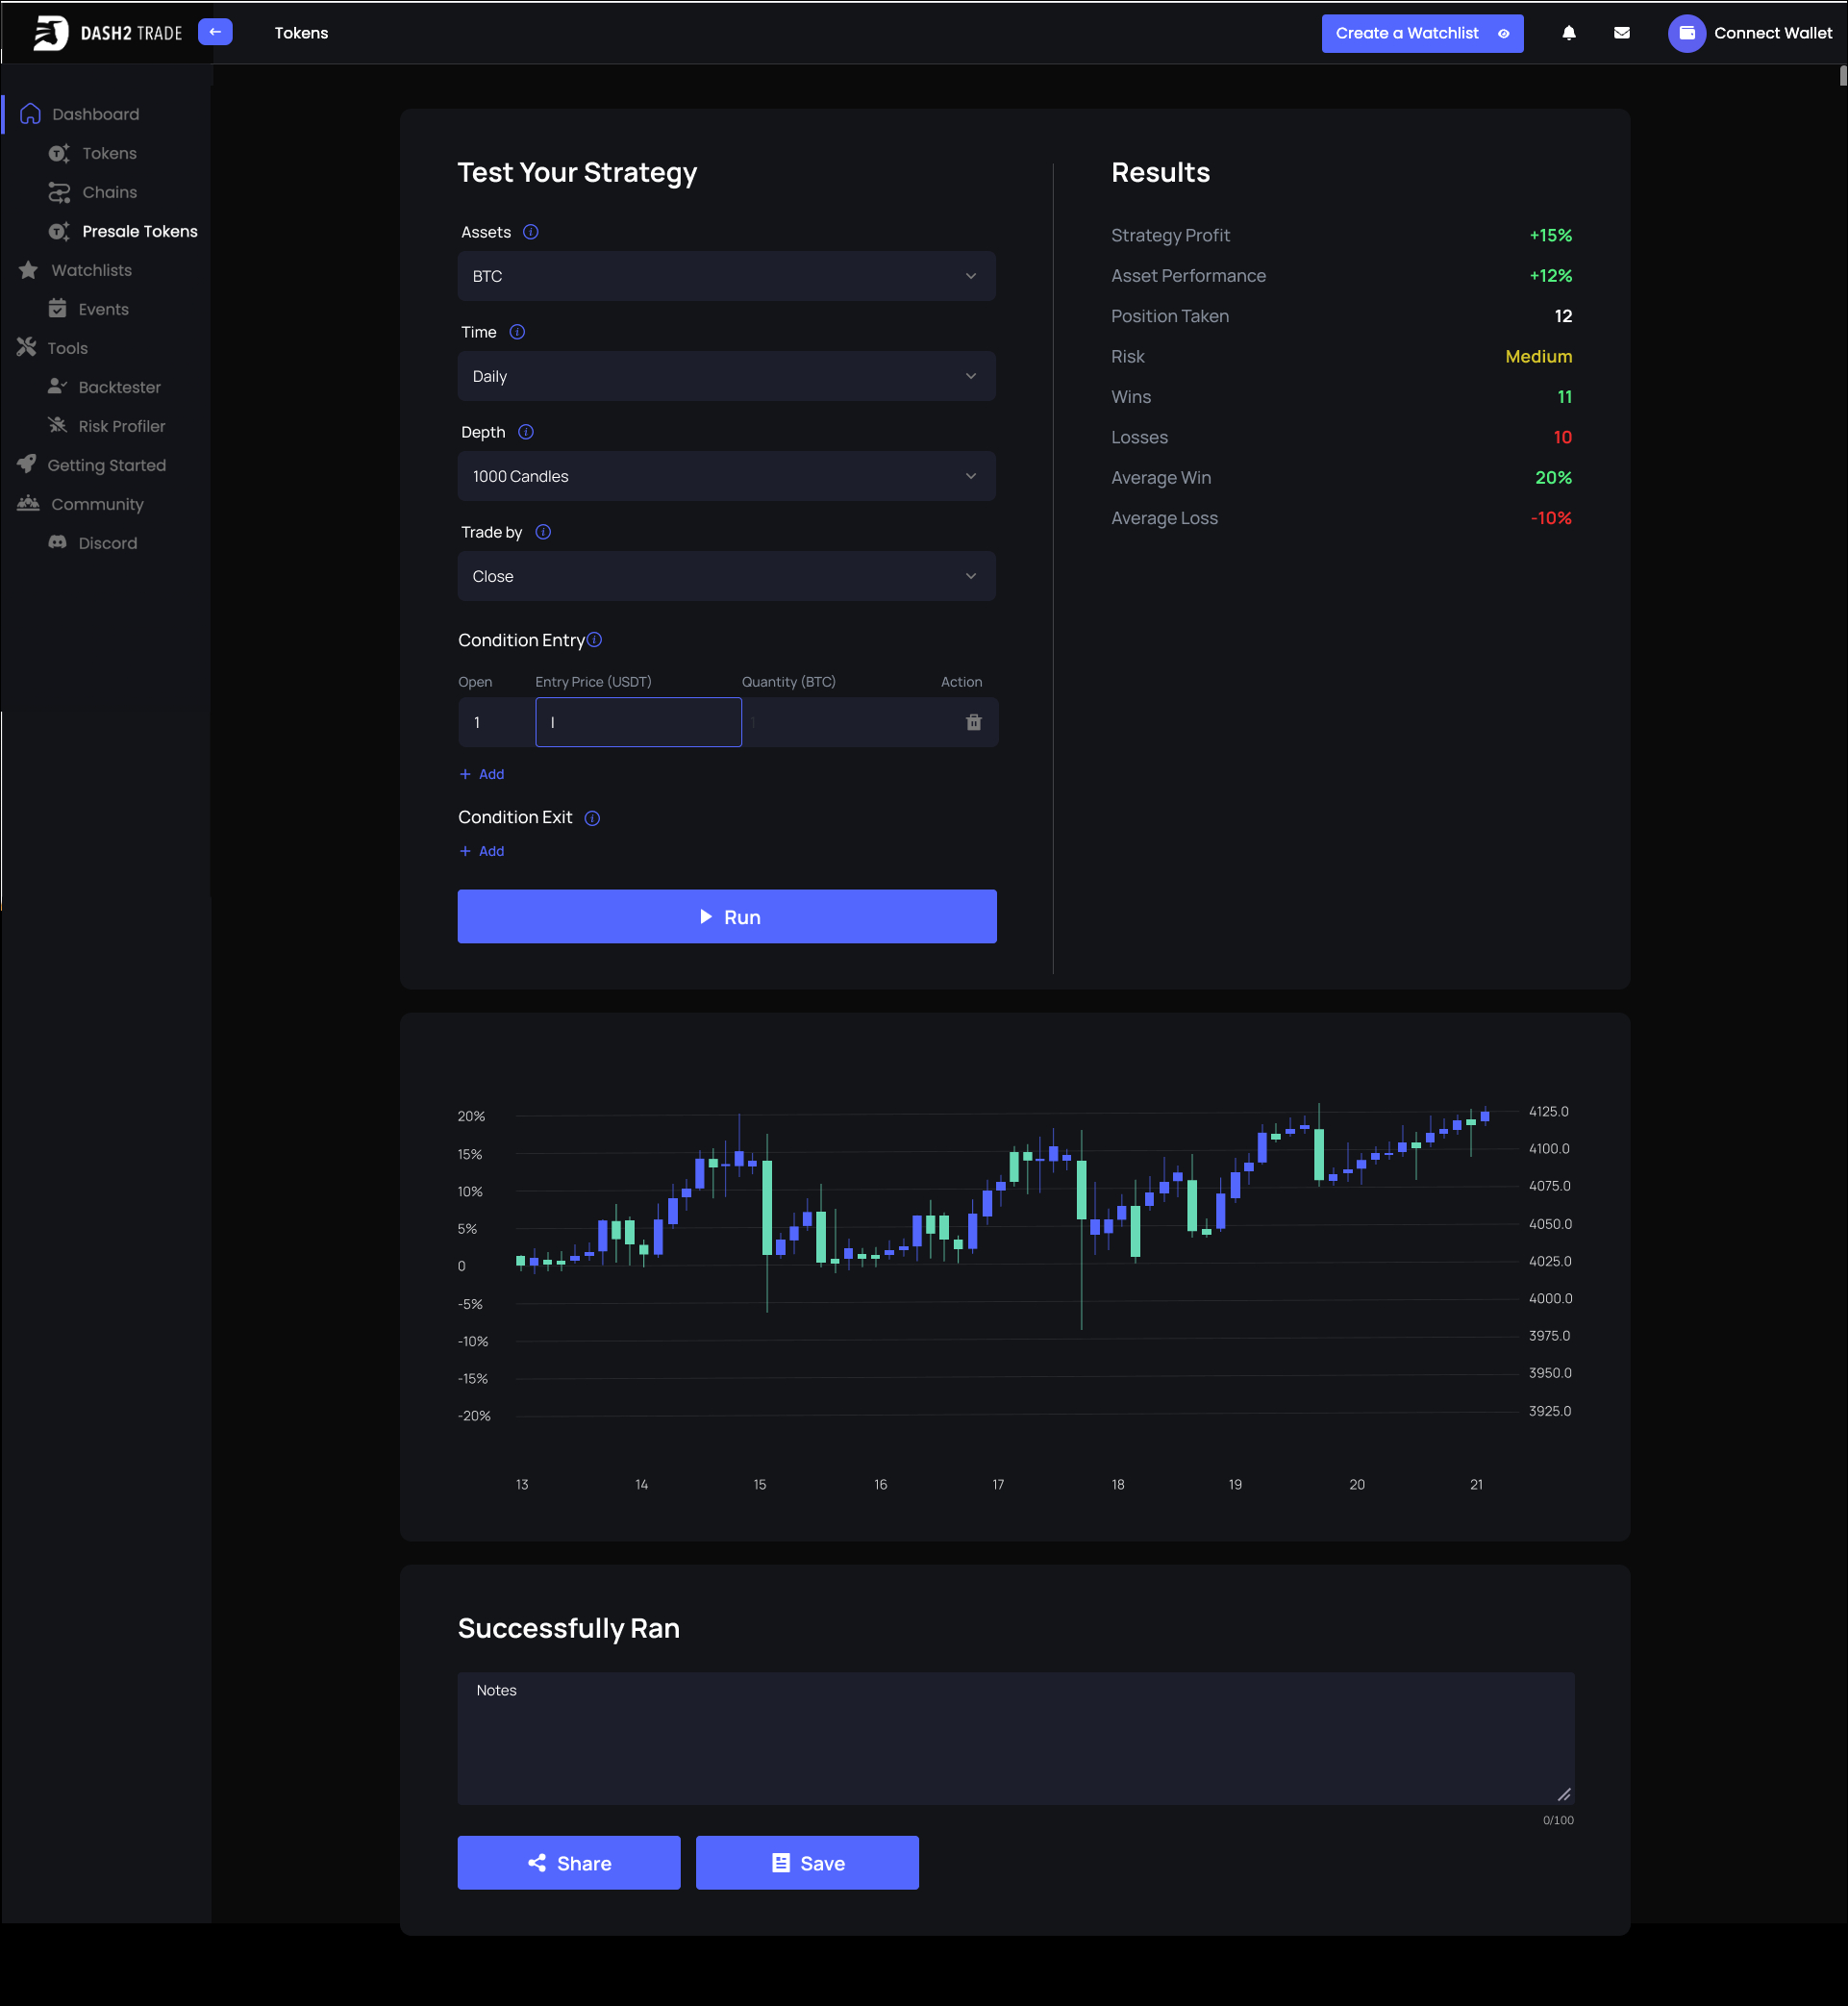Click info icon next to Trade by

(543, 532)
